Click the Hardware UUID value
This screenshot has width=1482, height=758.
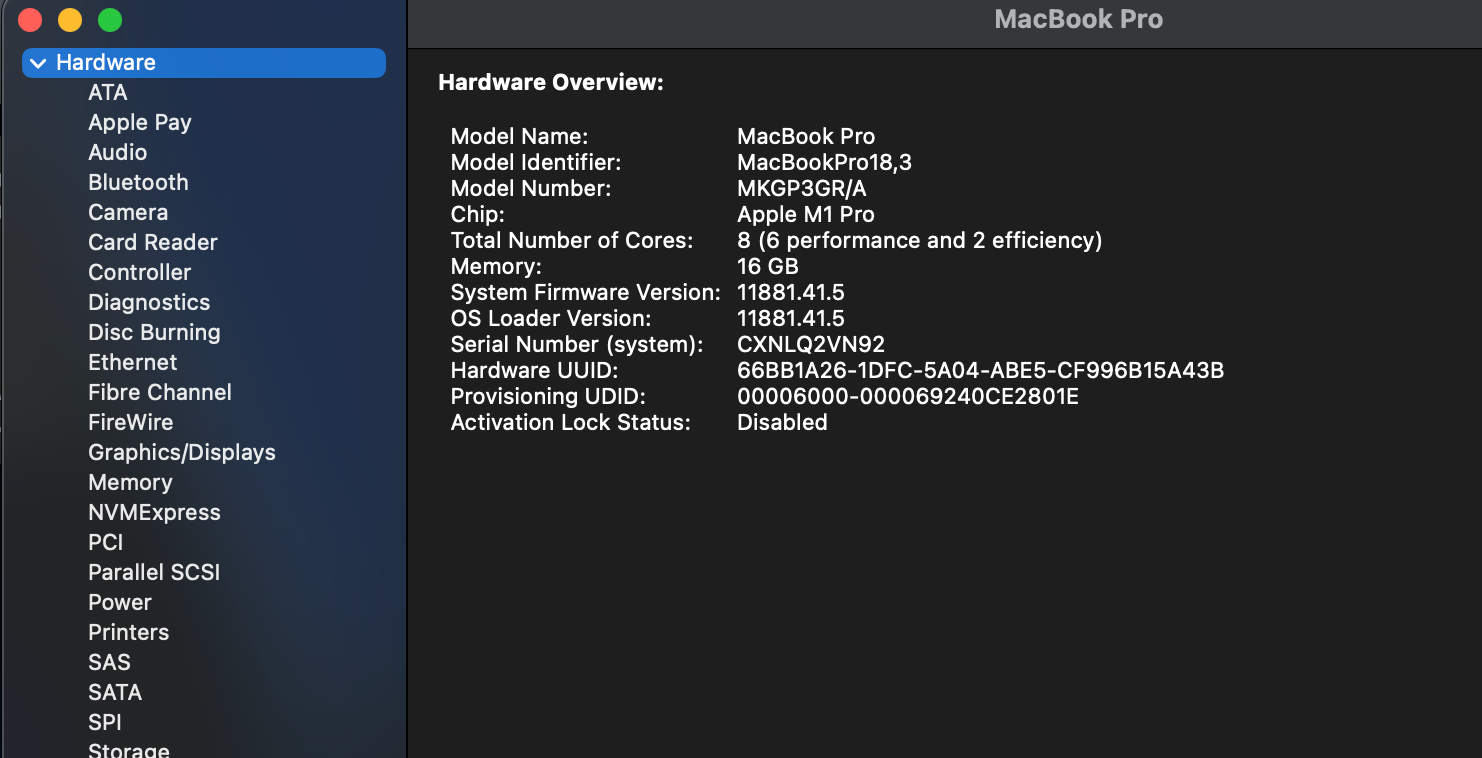click(x=980, y=371)
